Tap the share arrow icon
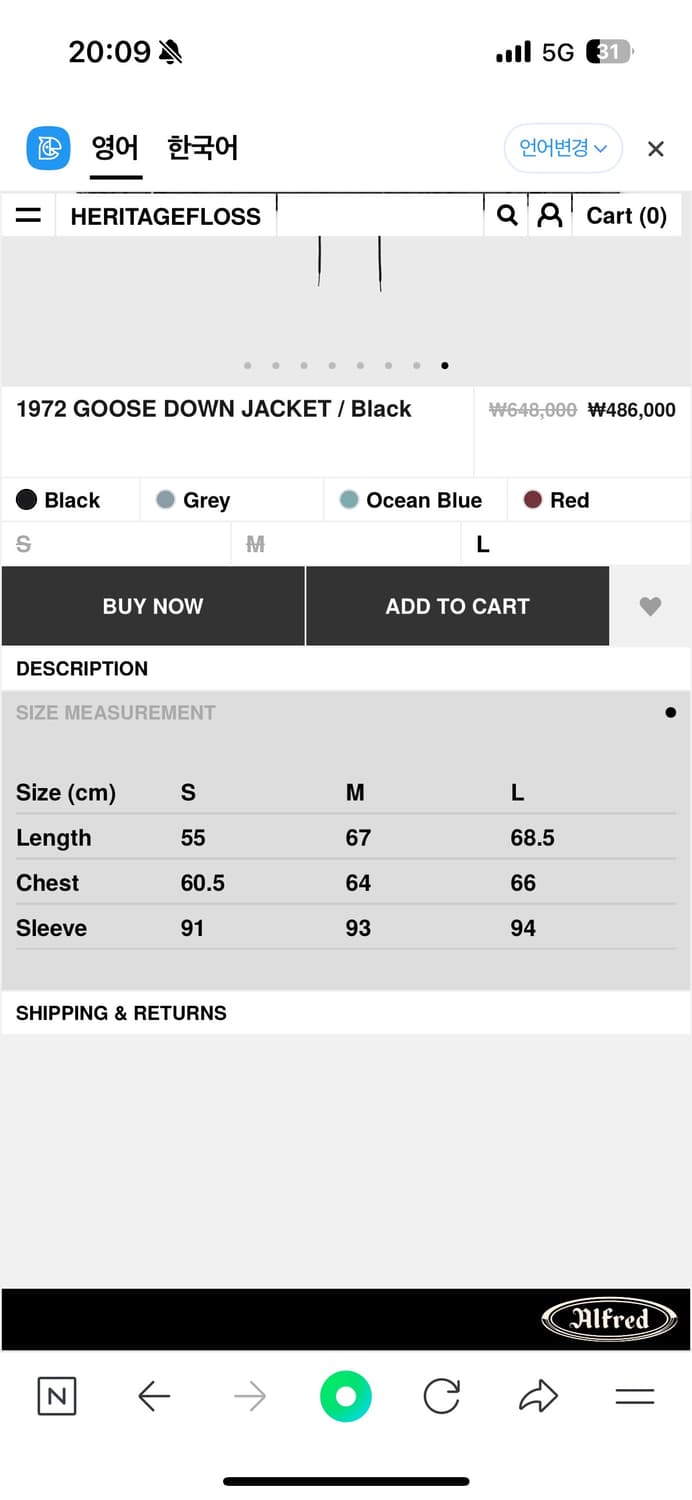 [538, 1396]
